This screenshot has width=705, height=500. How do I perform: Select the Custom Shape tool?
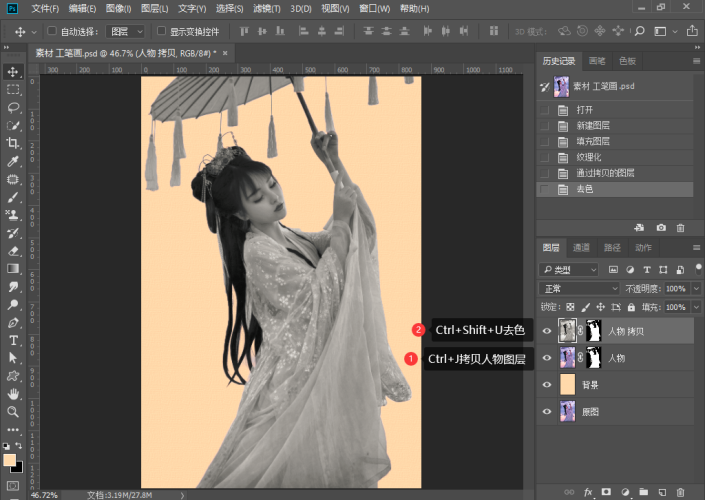coord(13,376)
